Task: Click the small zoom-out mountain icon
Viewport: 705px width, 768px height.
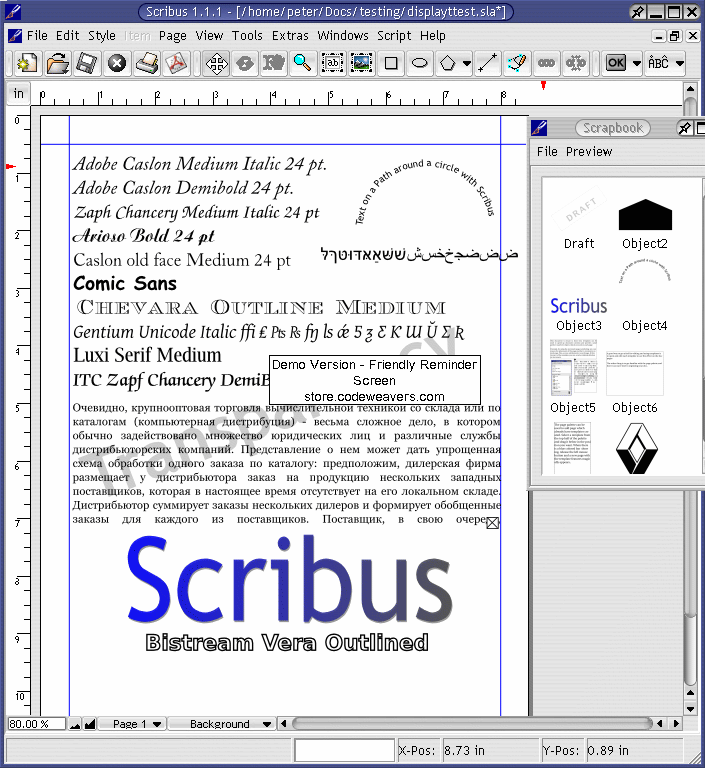Action: pyautogui.click(x=75, y=724)
